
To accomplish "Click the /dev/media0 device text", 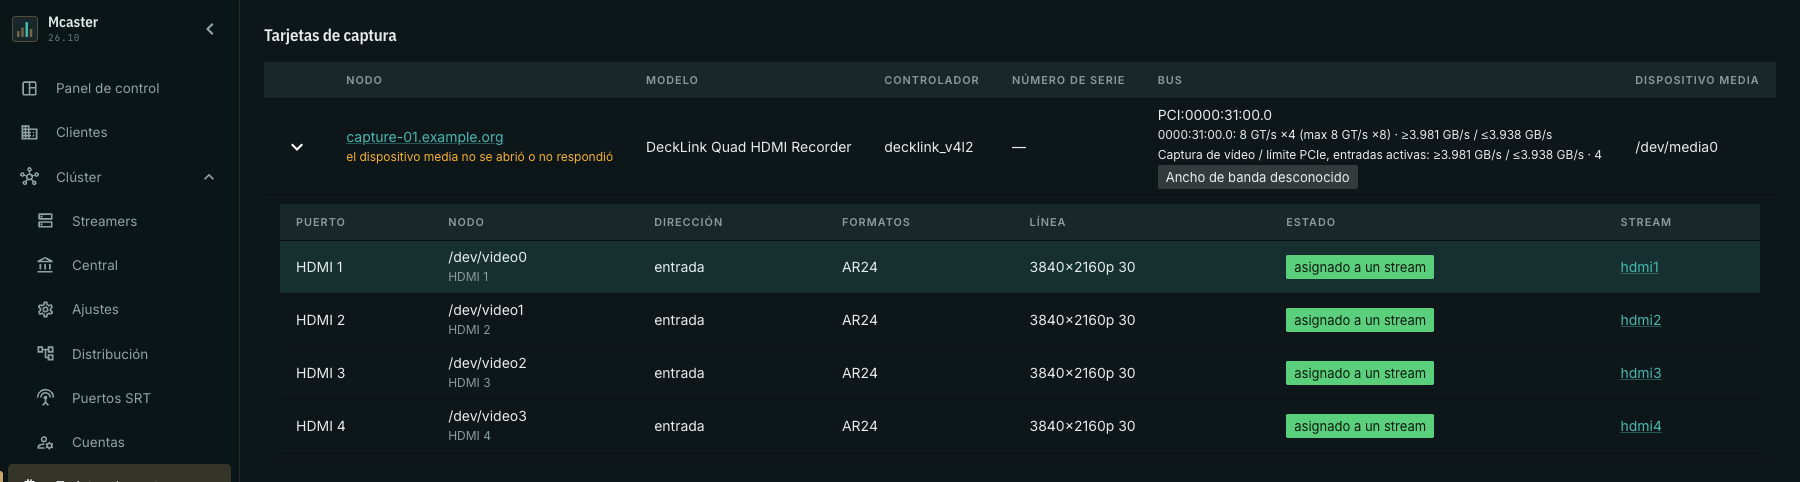I will (1676, 147).
